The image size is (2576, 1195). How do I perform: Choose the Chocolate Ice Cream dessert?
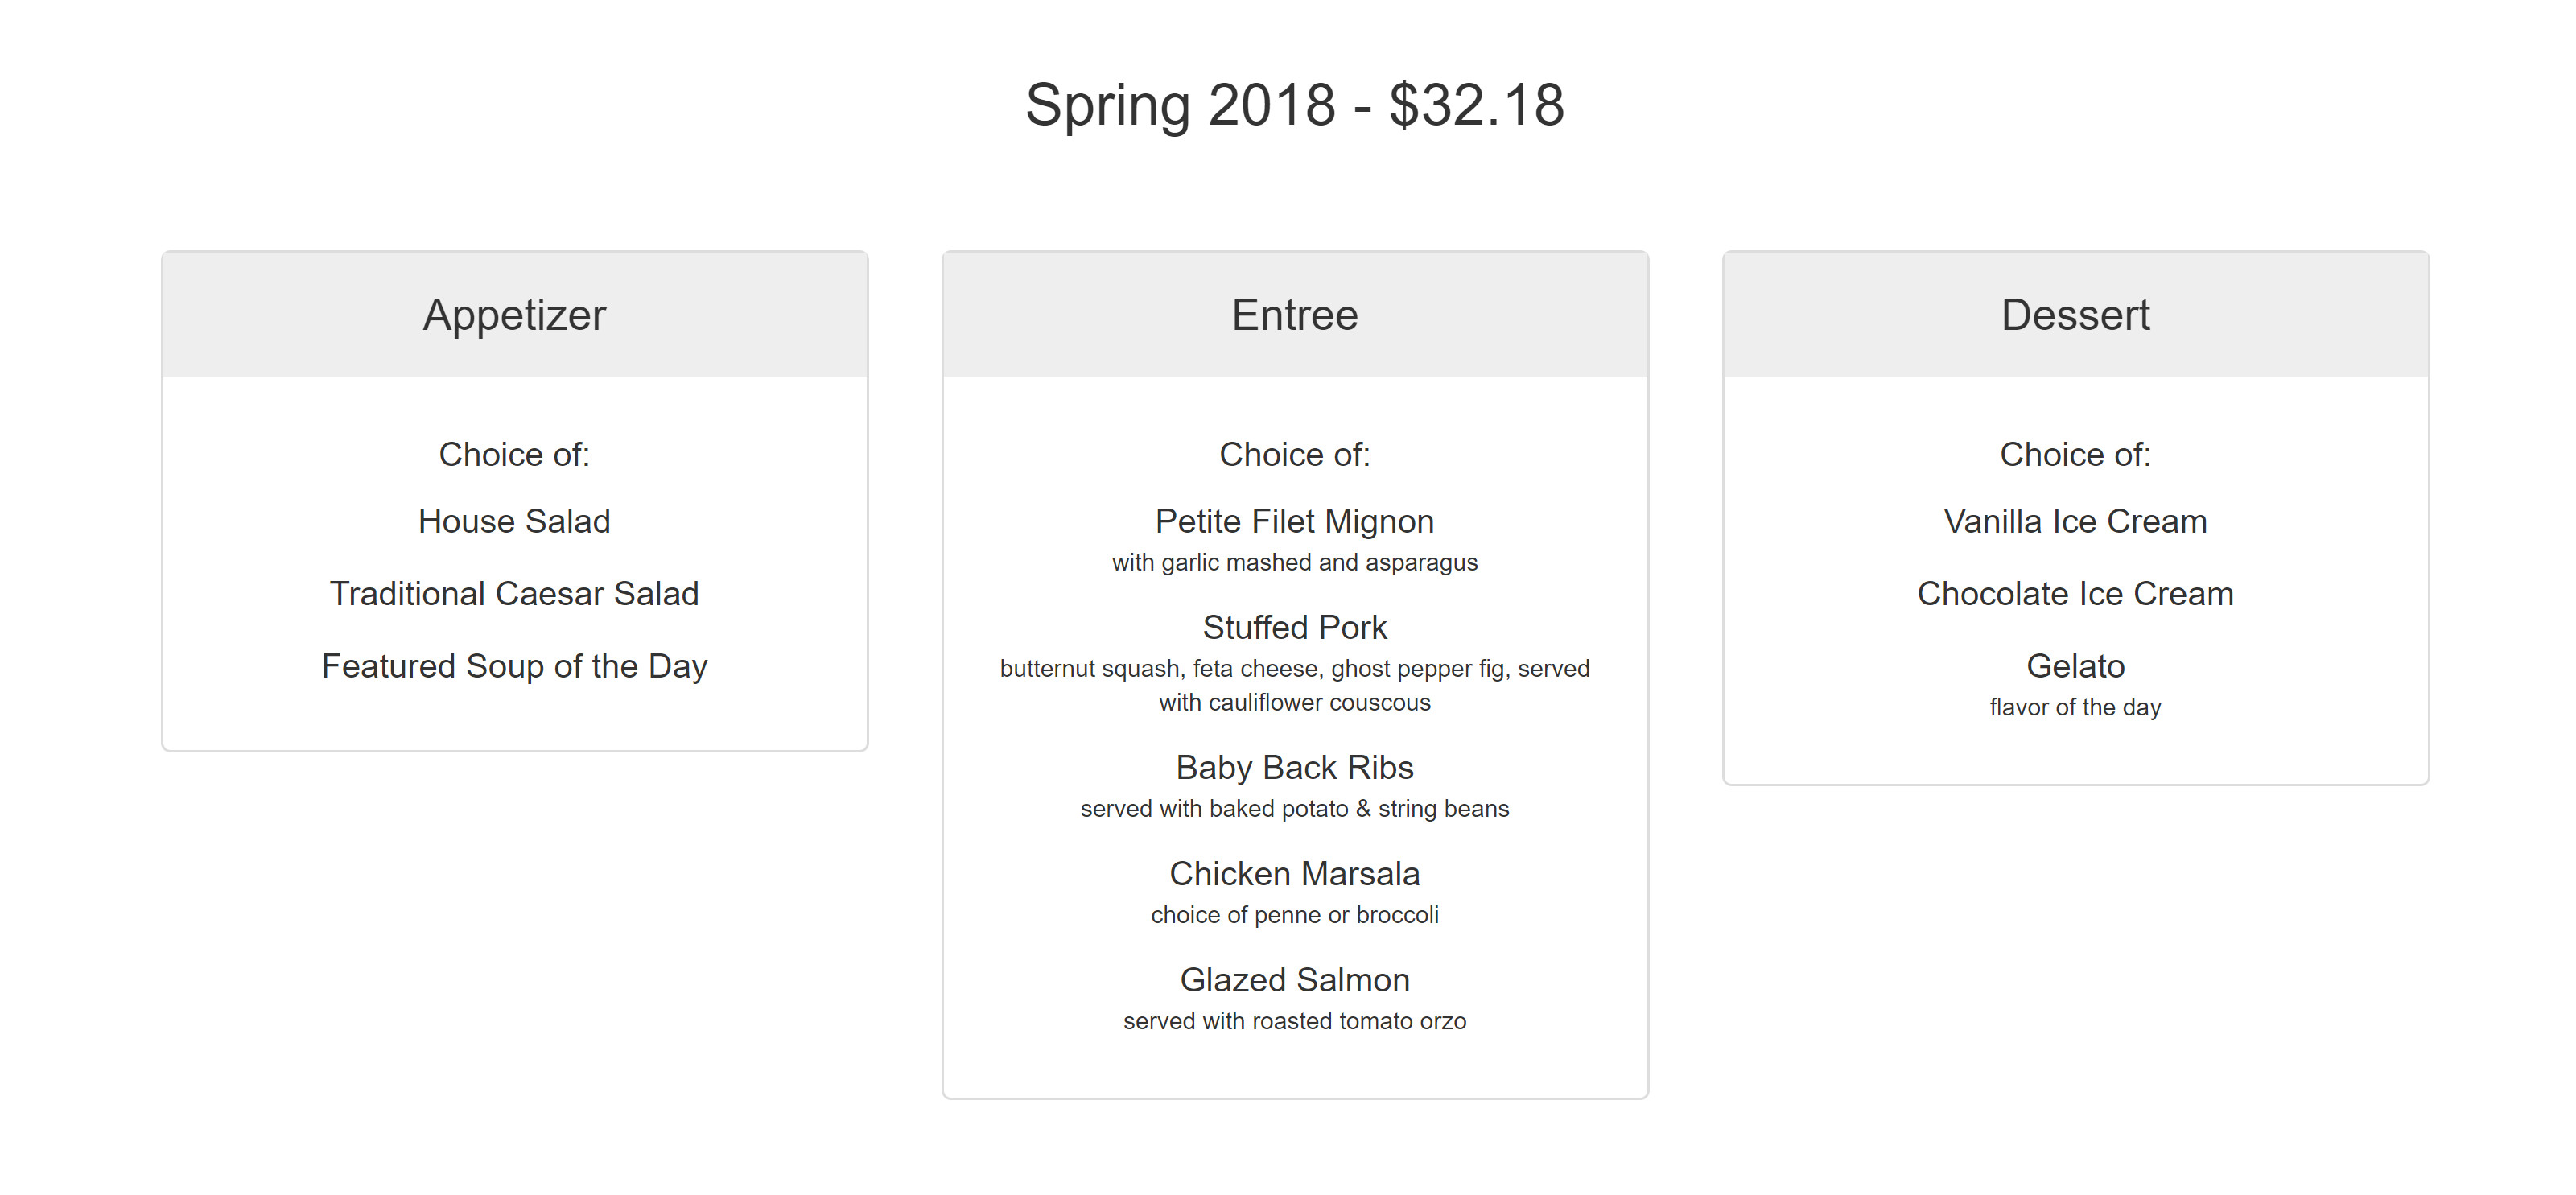[x=2075, y=594]
